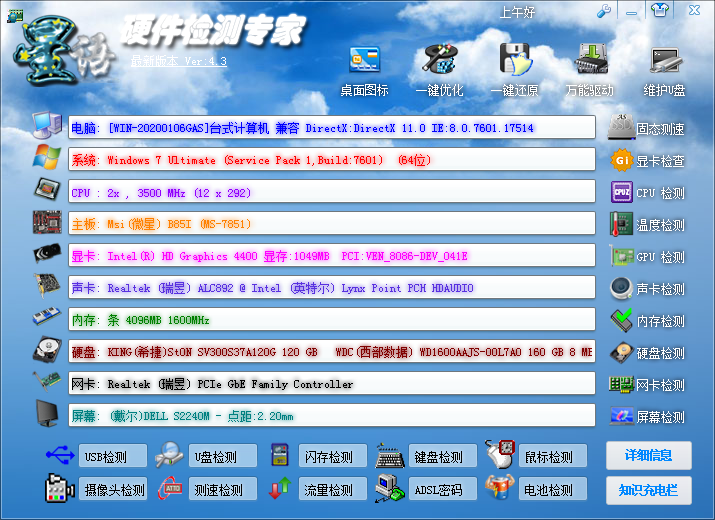Click the flash memory card icon
Image resolution: width=715 pixels, height=520 pixels.
[x=280, y=455]
